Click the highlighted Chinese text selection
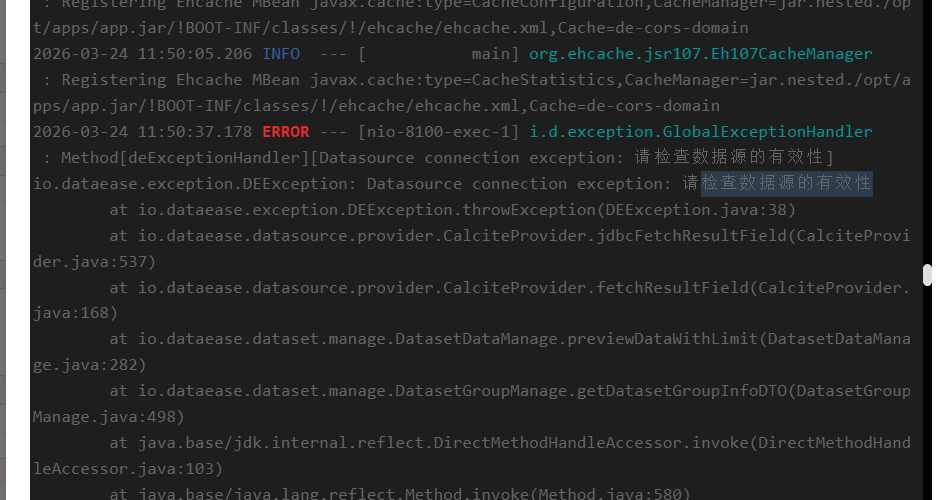The width and height of the screenshot is (950, 500). pyautogui.click(x=787, y=184)
